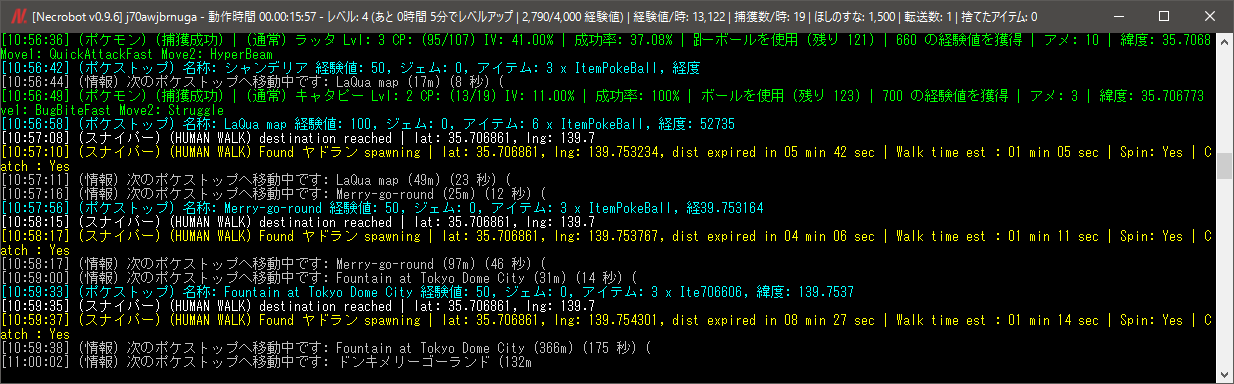Select the 10:56:58 LaQua map pokestop line
The width and height of the screenshot is (1234, 384).
point(368,124)
